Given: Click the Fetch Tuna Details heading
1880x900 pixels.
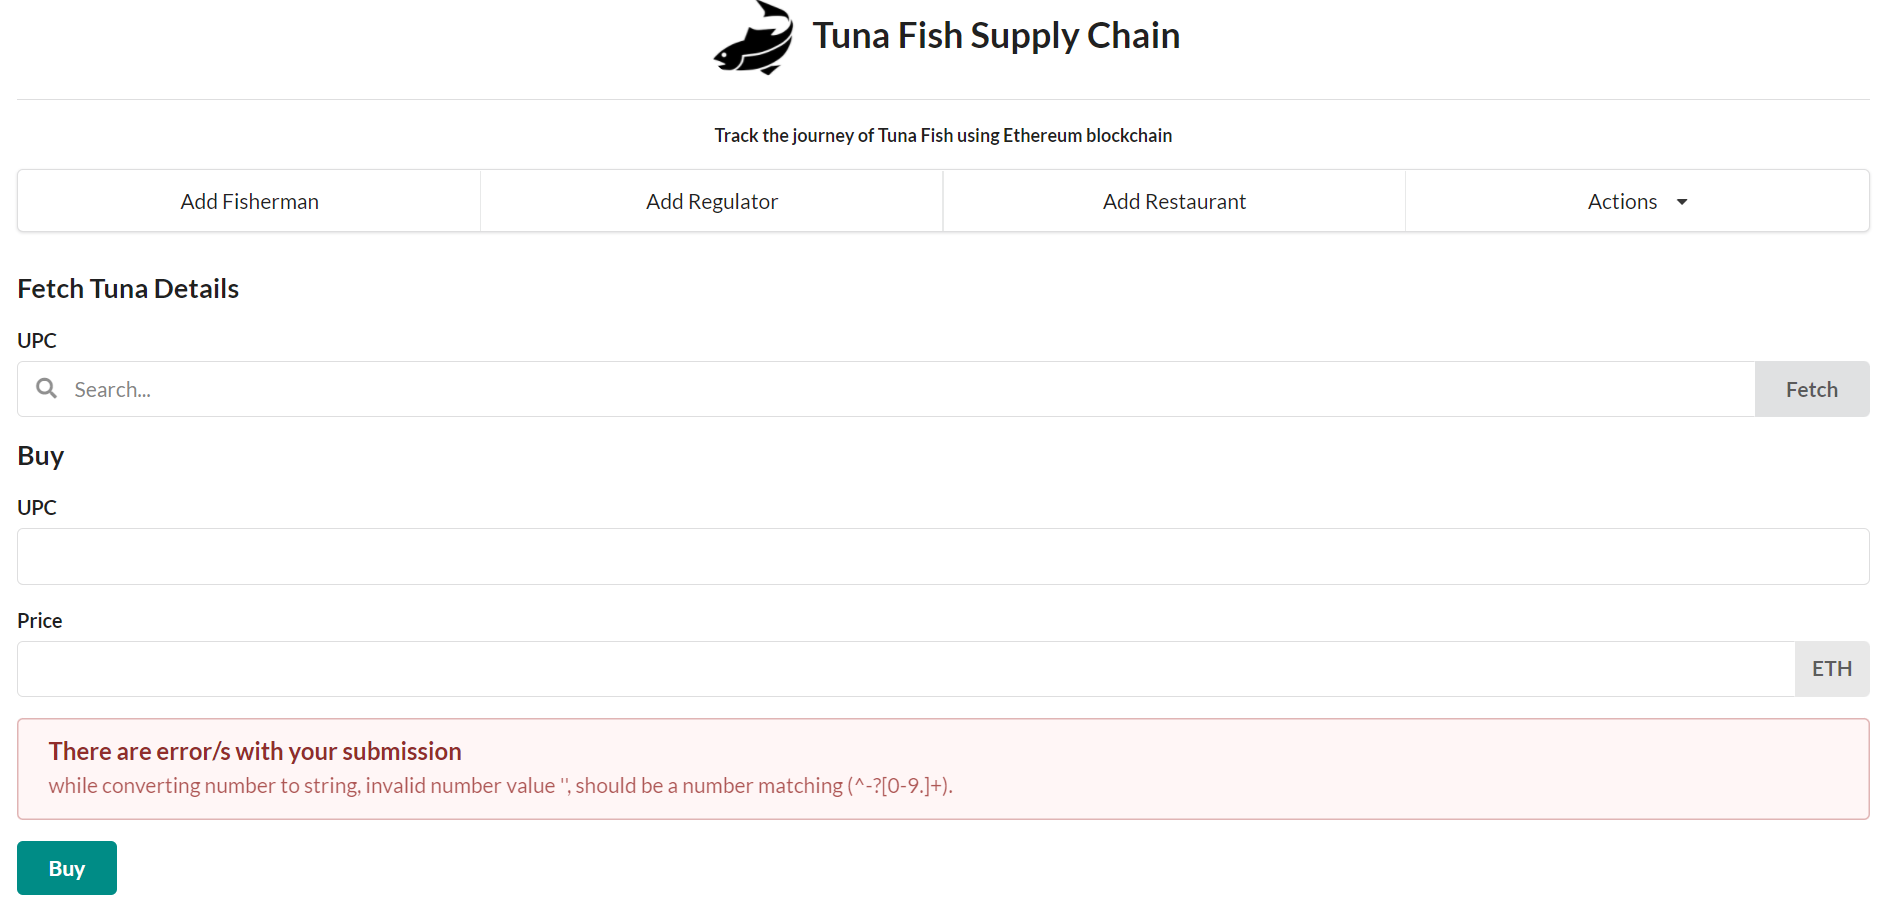Looking at the screenshot, I should [127, 288].
